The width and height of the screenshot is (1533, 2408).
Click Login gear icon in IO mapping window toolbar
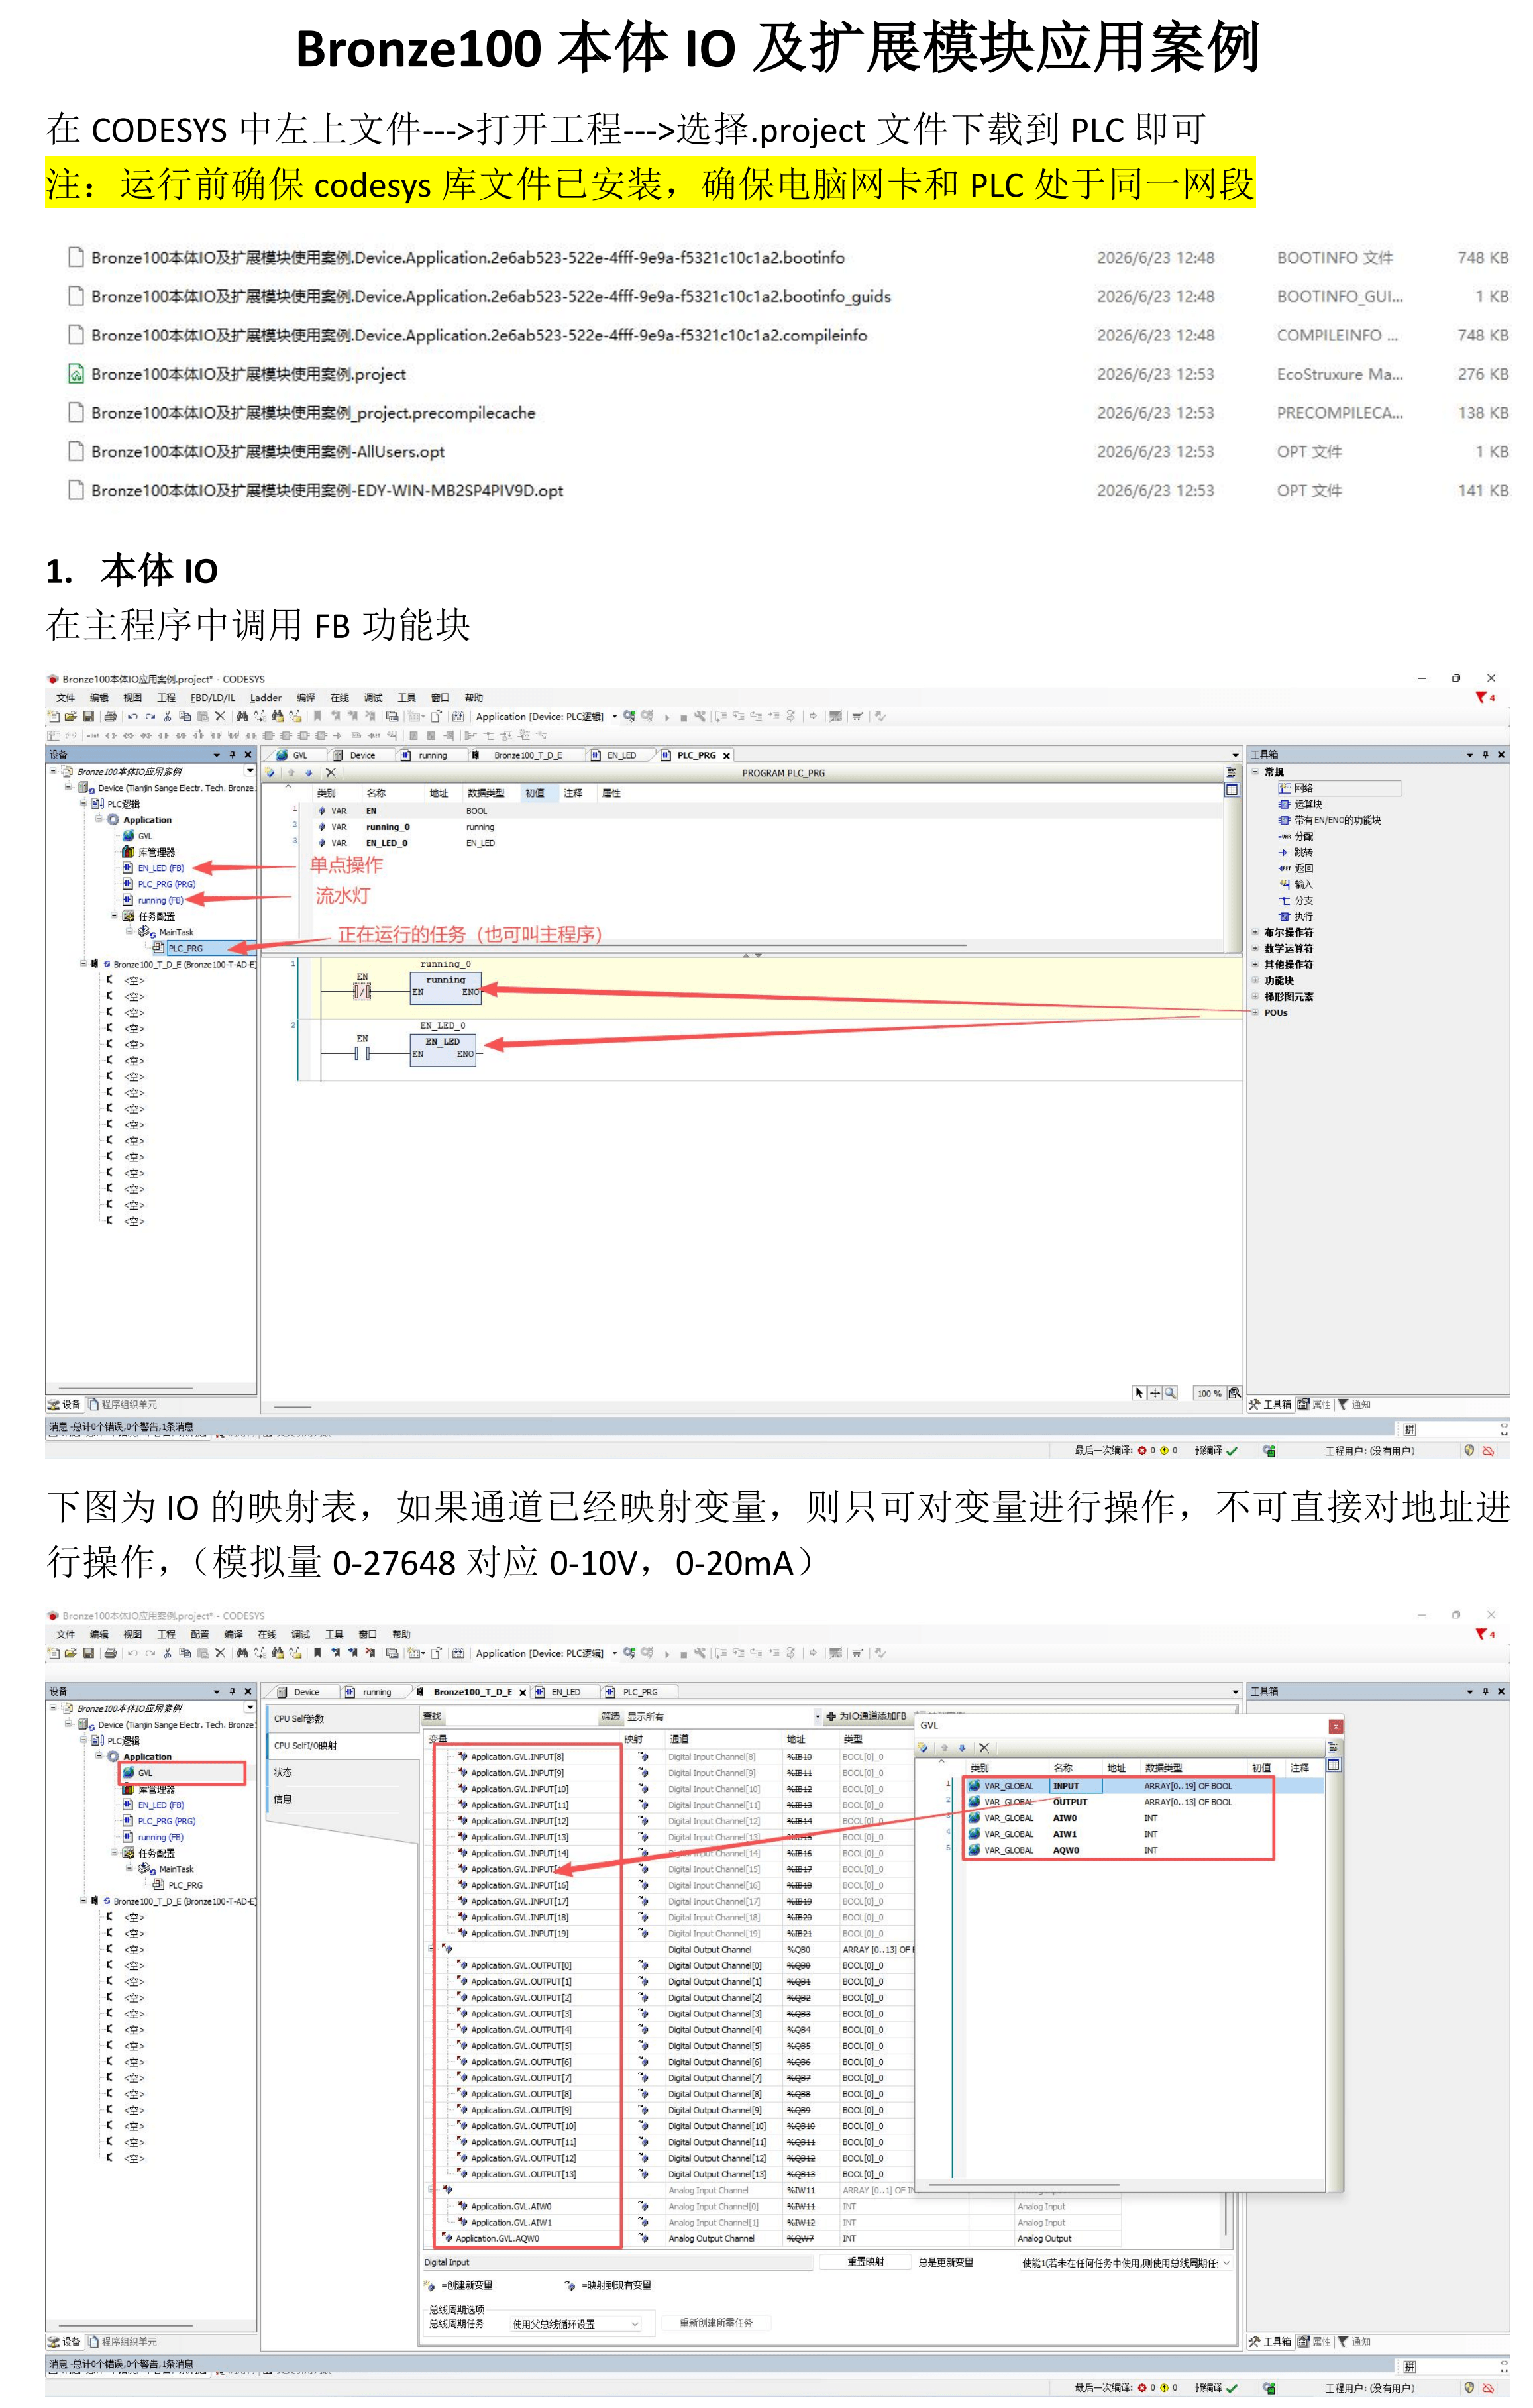point(629,1653)
